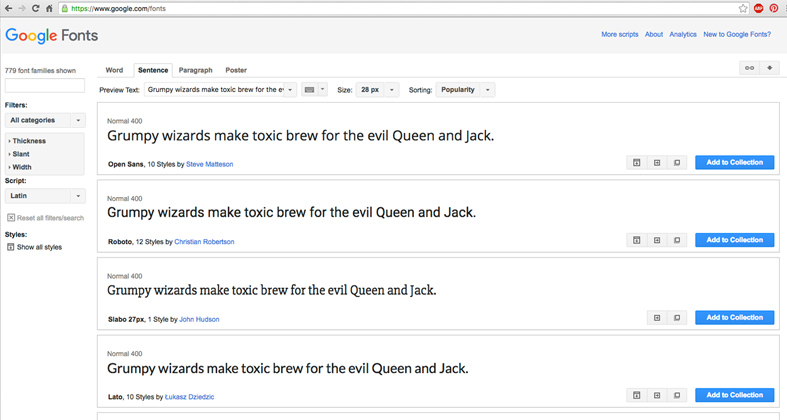This screenshot has width=787, height=420.
Task: Open designer Łukasz Dziedzic's link
Action: (x=190, y=397)
